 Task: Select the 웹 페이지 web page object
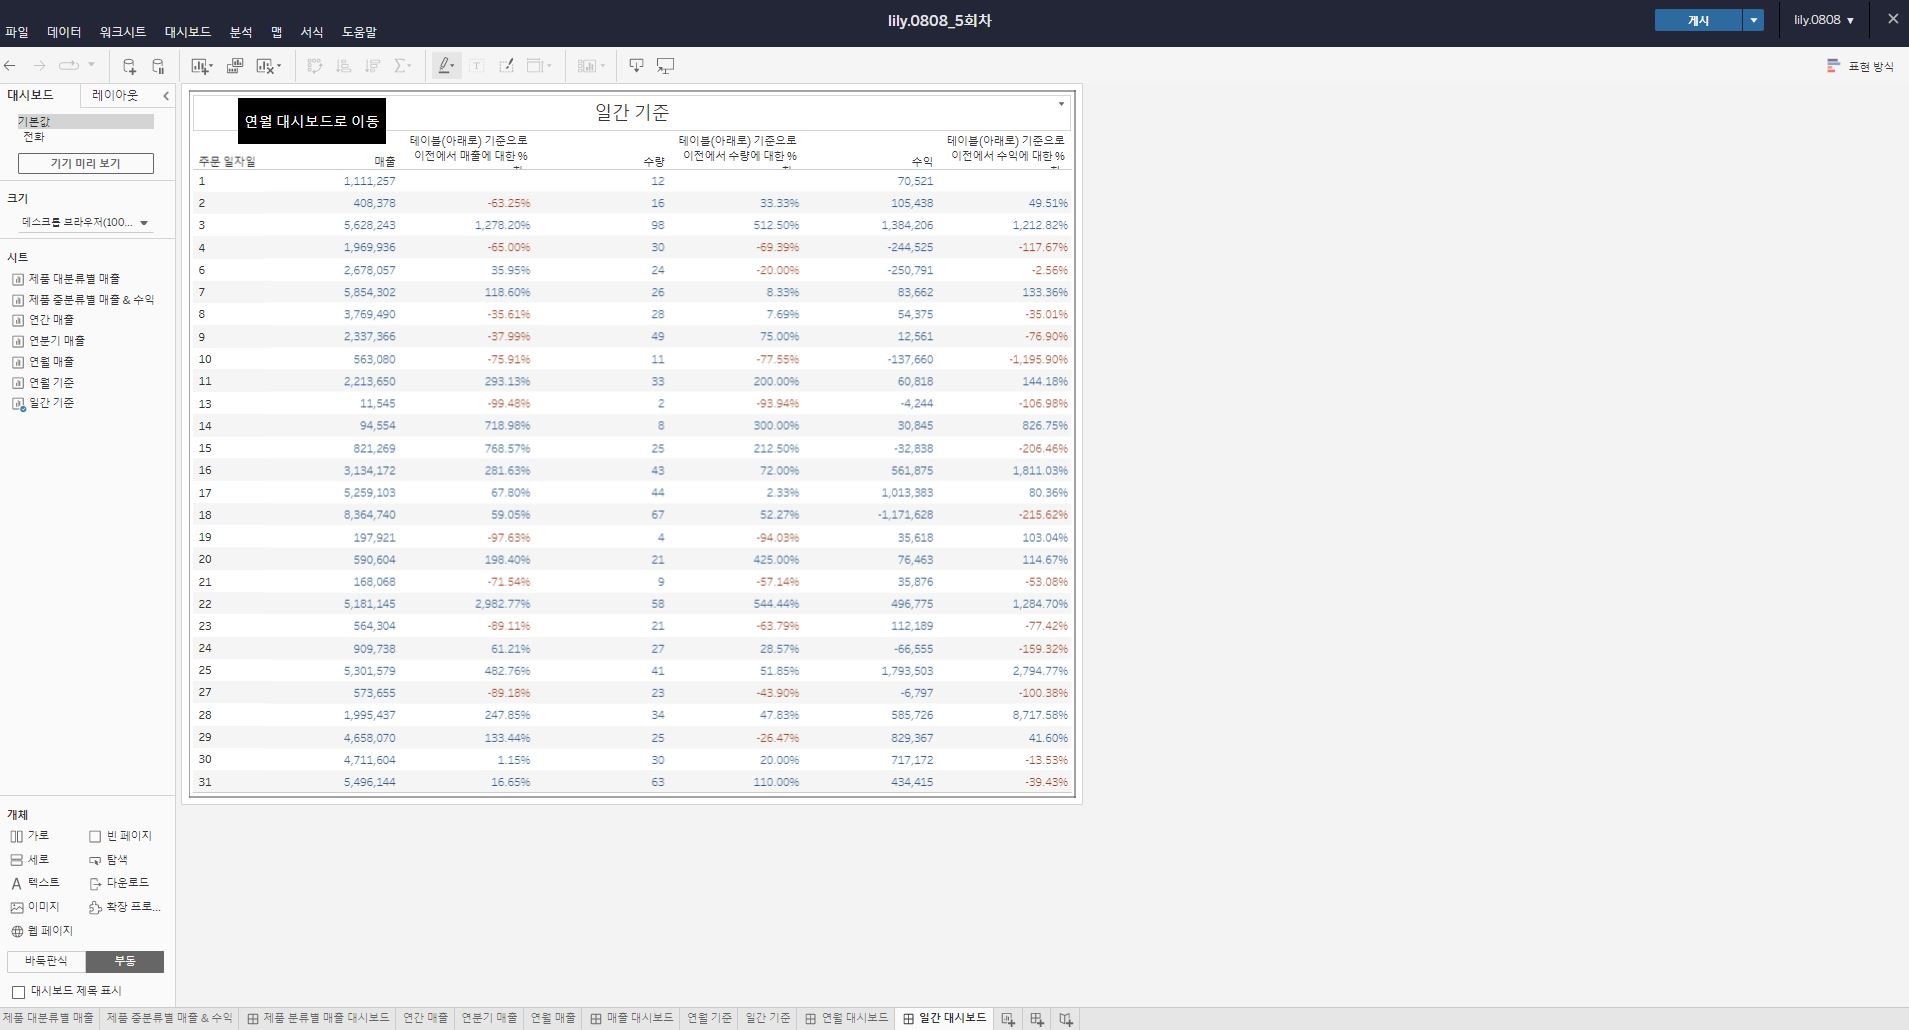tap(42, 931)
